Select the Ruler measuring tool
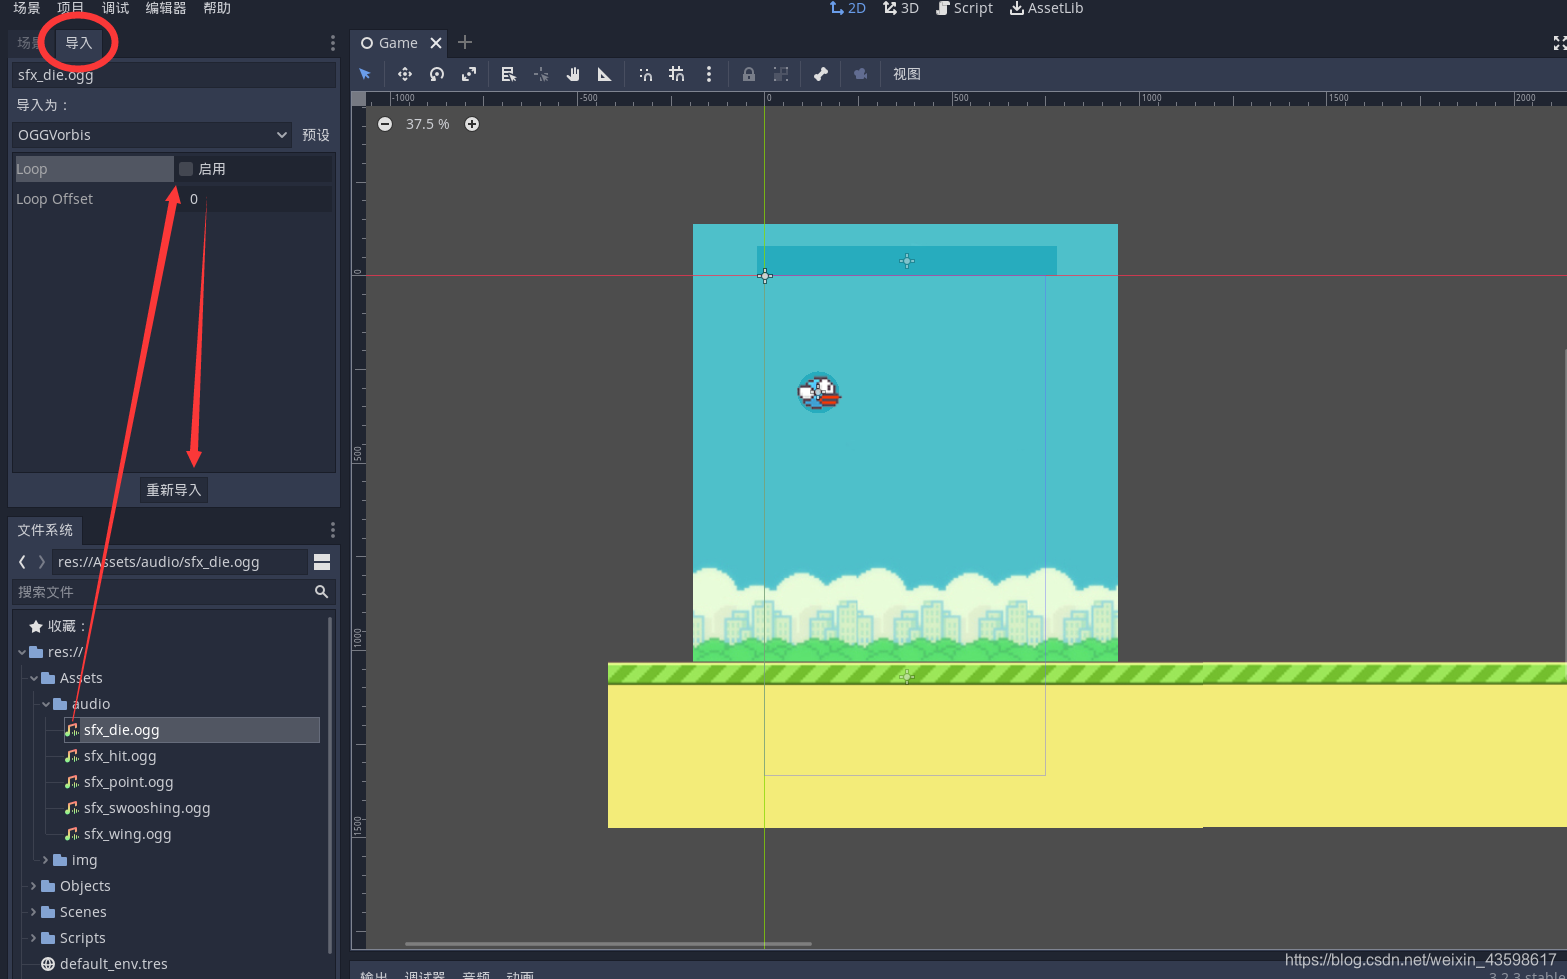The height and width of the screenshot is (979, 1567). pos(605,74)
